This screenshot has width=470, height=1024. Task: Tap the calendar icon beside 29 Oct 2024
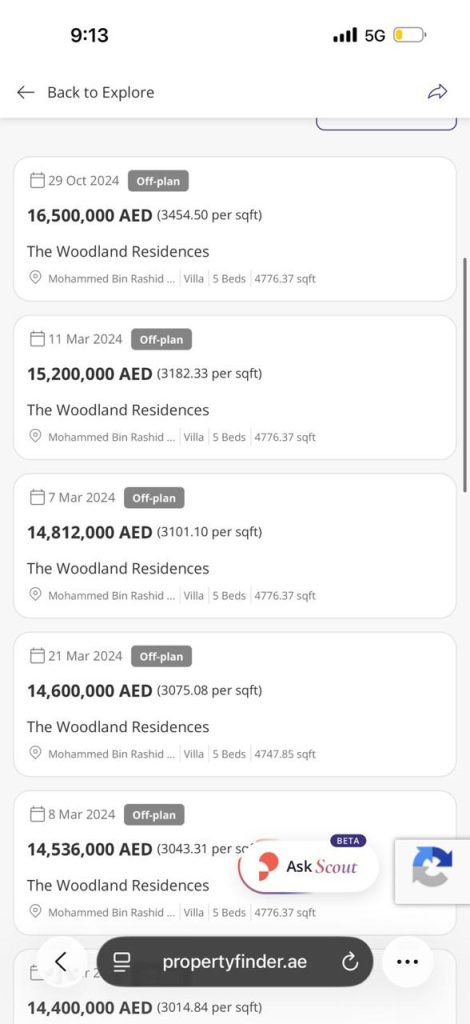point(37,180)
